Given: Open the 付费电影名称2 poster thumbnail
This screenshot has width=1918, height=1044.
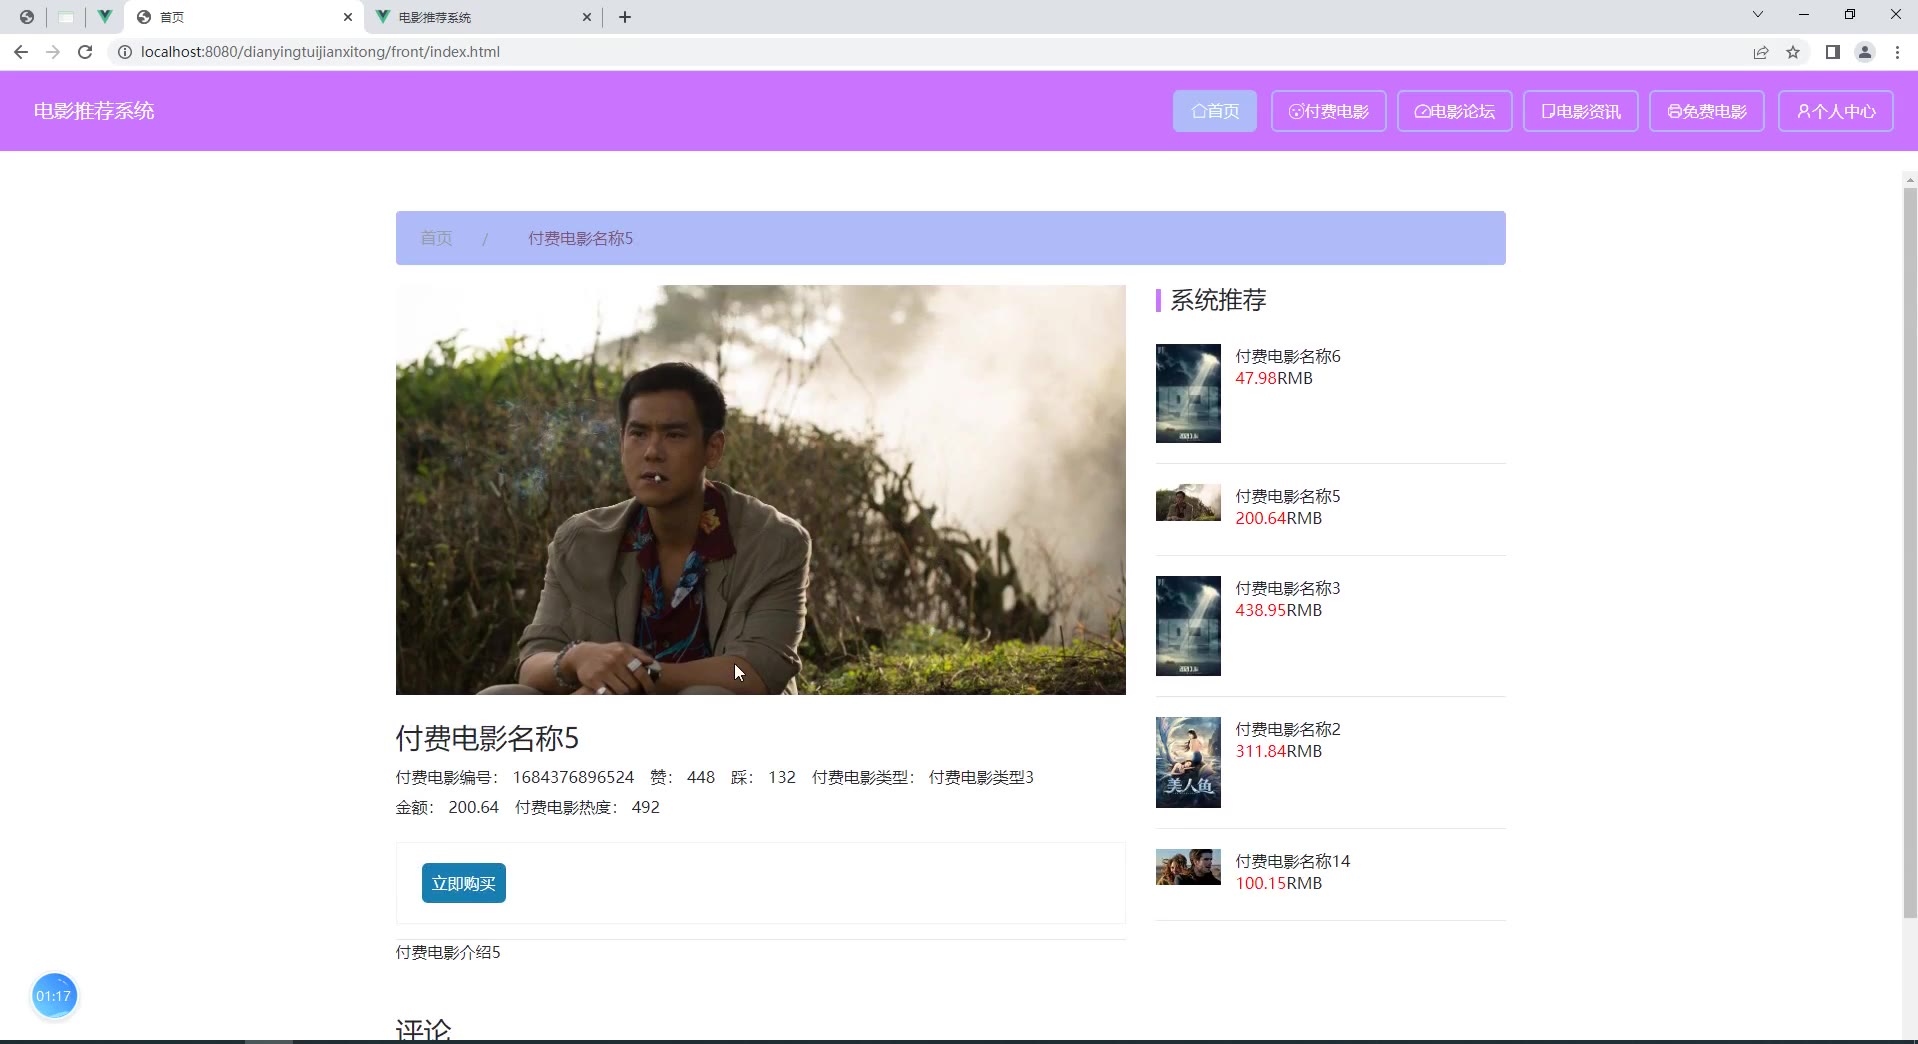Looking at the screenshot, I should pos(1188,762).
